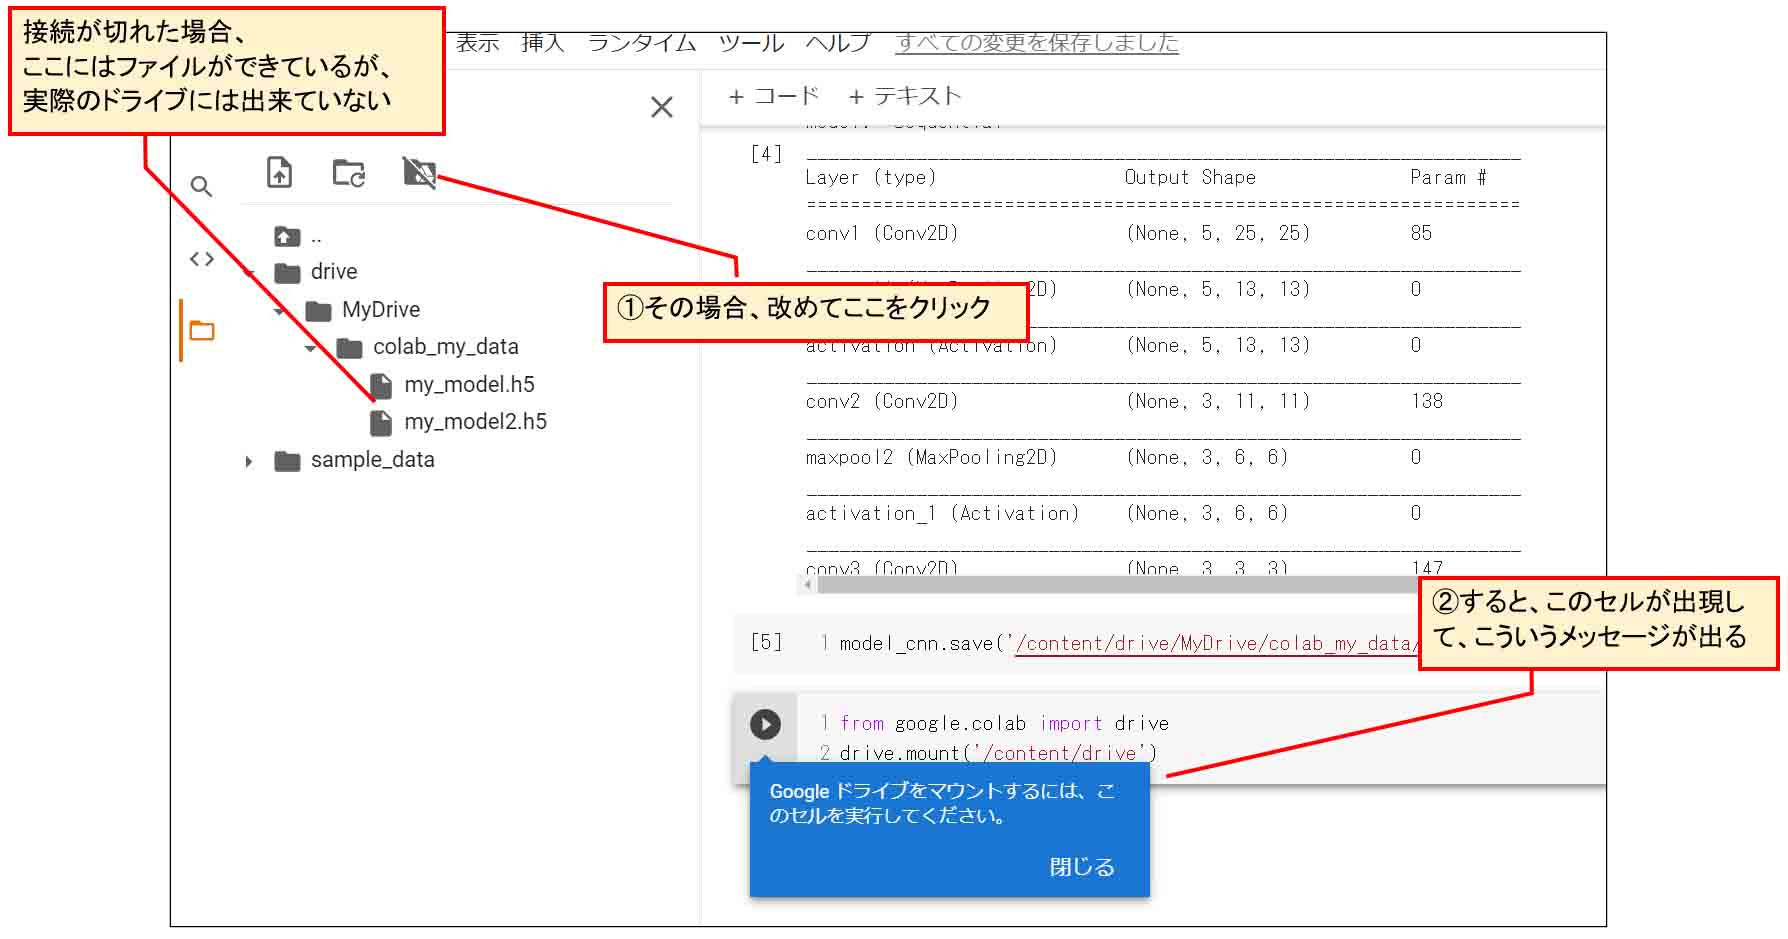Screen dimensions: 1788x939
Task: Select the my_model.h5 file
Action: tap(468, 385)
